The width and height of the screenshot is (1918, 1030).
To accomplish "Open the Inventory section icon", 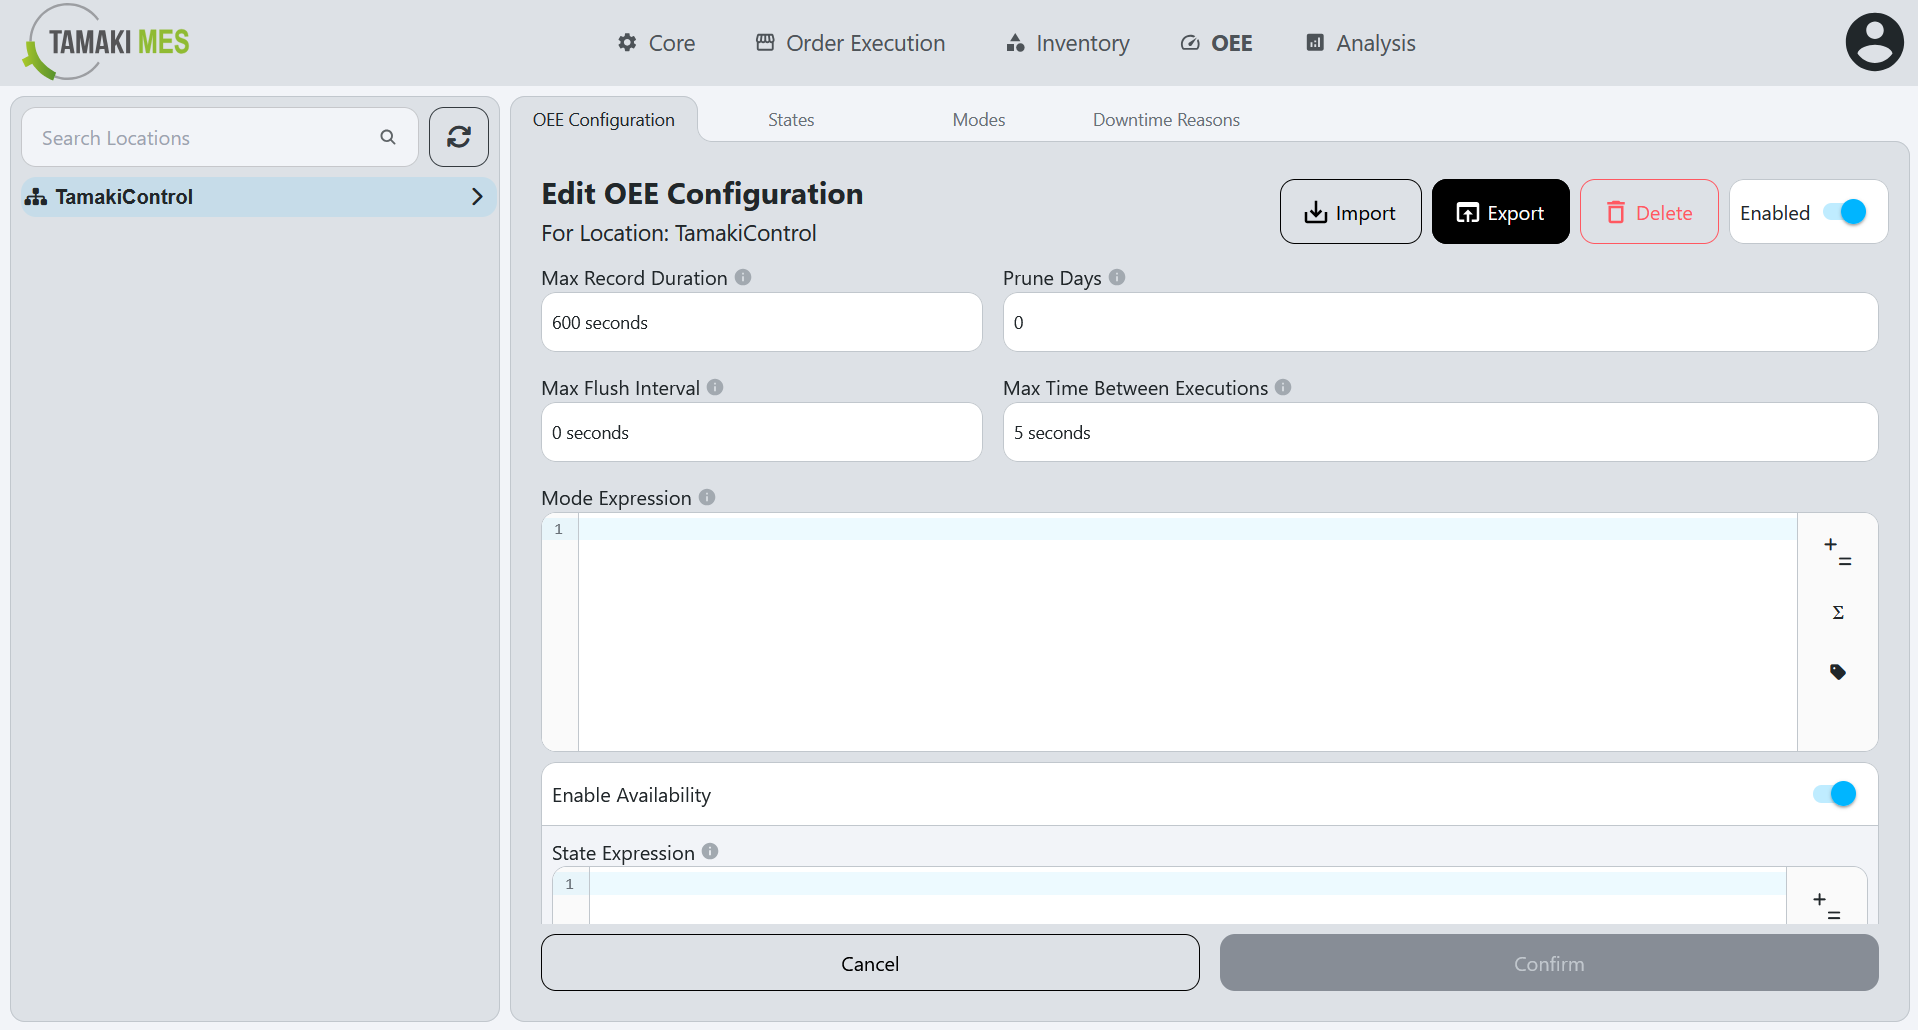I will click(1014, 43).
